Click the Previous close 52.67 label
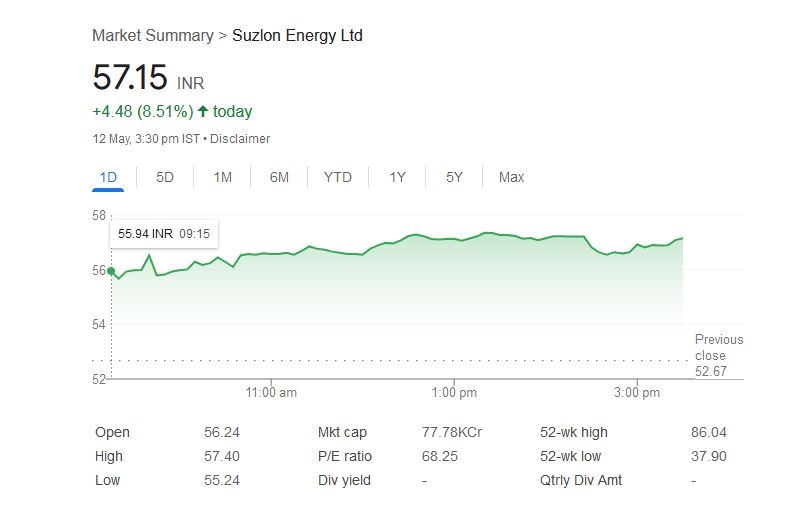 [x=719, y=355]
